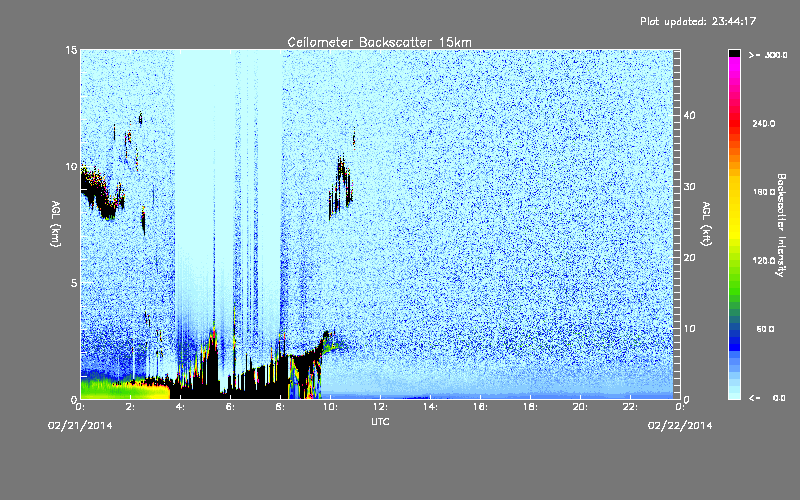This screenshot has height=500, width=800.
Task: Click the colorbar value 120.0
Action: (764, 260)
